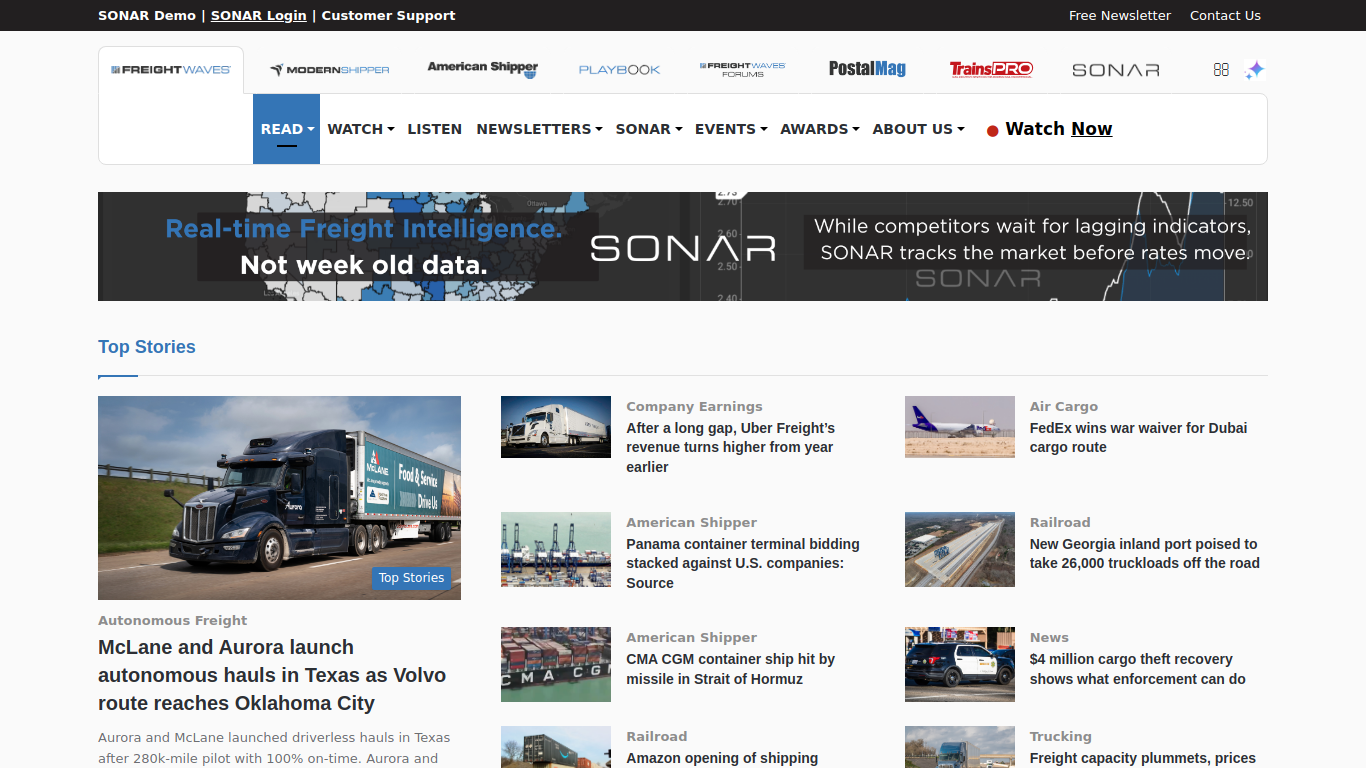Click the Top Stories badge on featured image
The height and width of the screenshot is (768, 1366).
coord(411,578)
